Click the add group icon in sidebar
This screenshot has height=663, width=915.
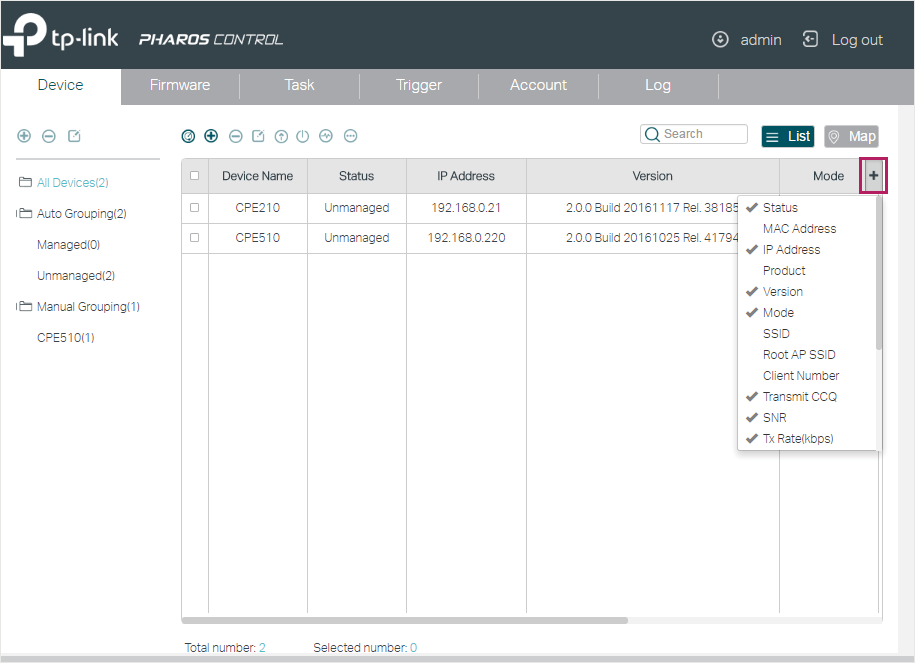pyautogui.click(x=24, y=136)
